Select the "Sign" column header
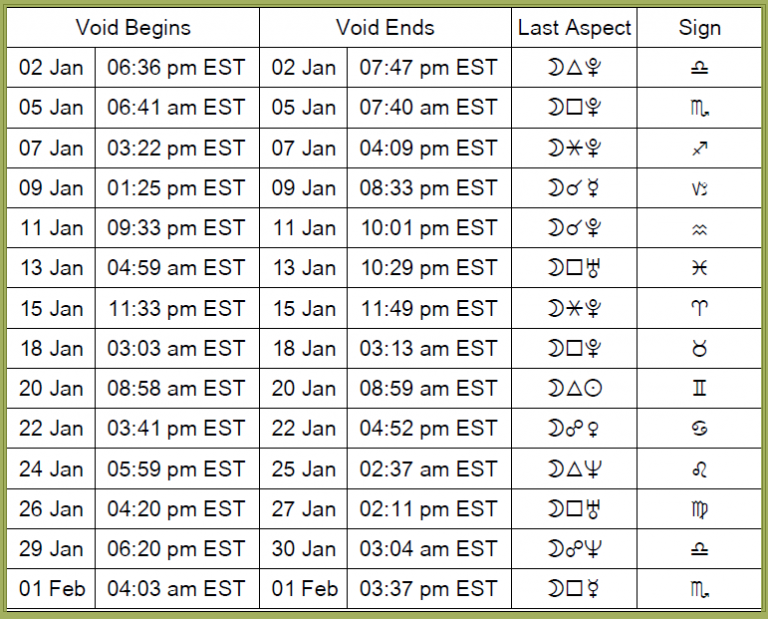Image resolution: width=768 pixels, height=619 pixels. 699,27
